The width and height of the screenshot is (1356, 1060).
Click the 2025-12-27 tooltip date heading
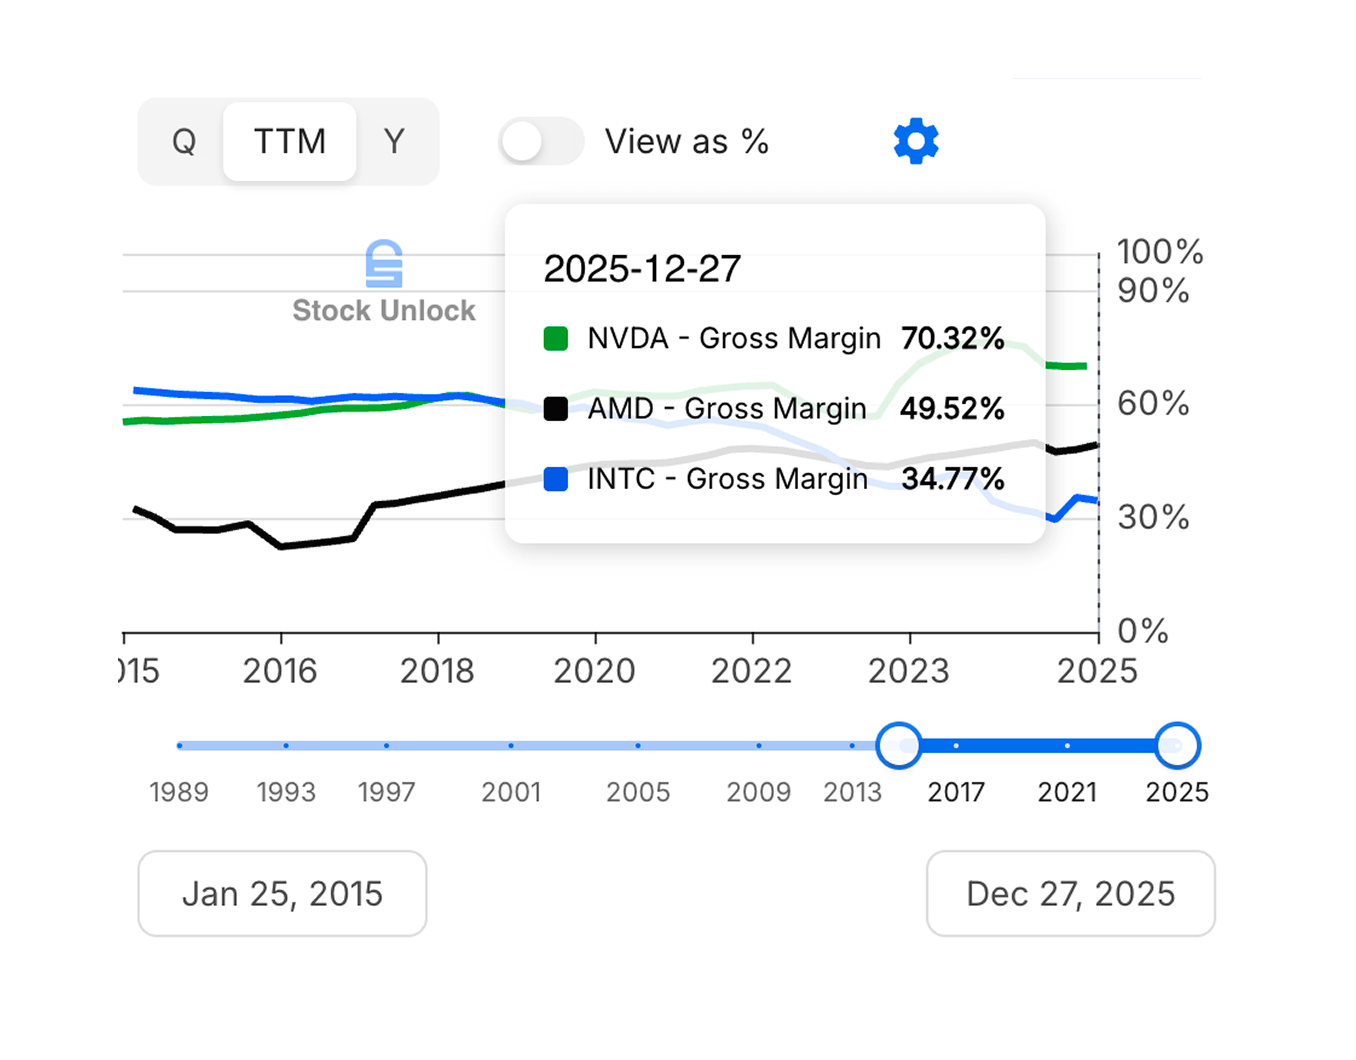641,268
